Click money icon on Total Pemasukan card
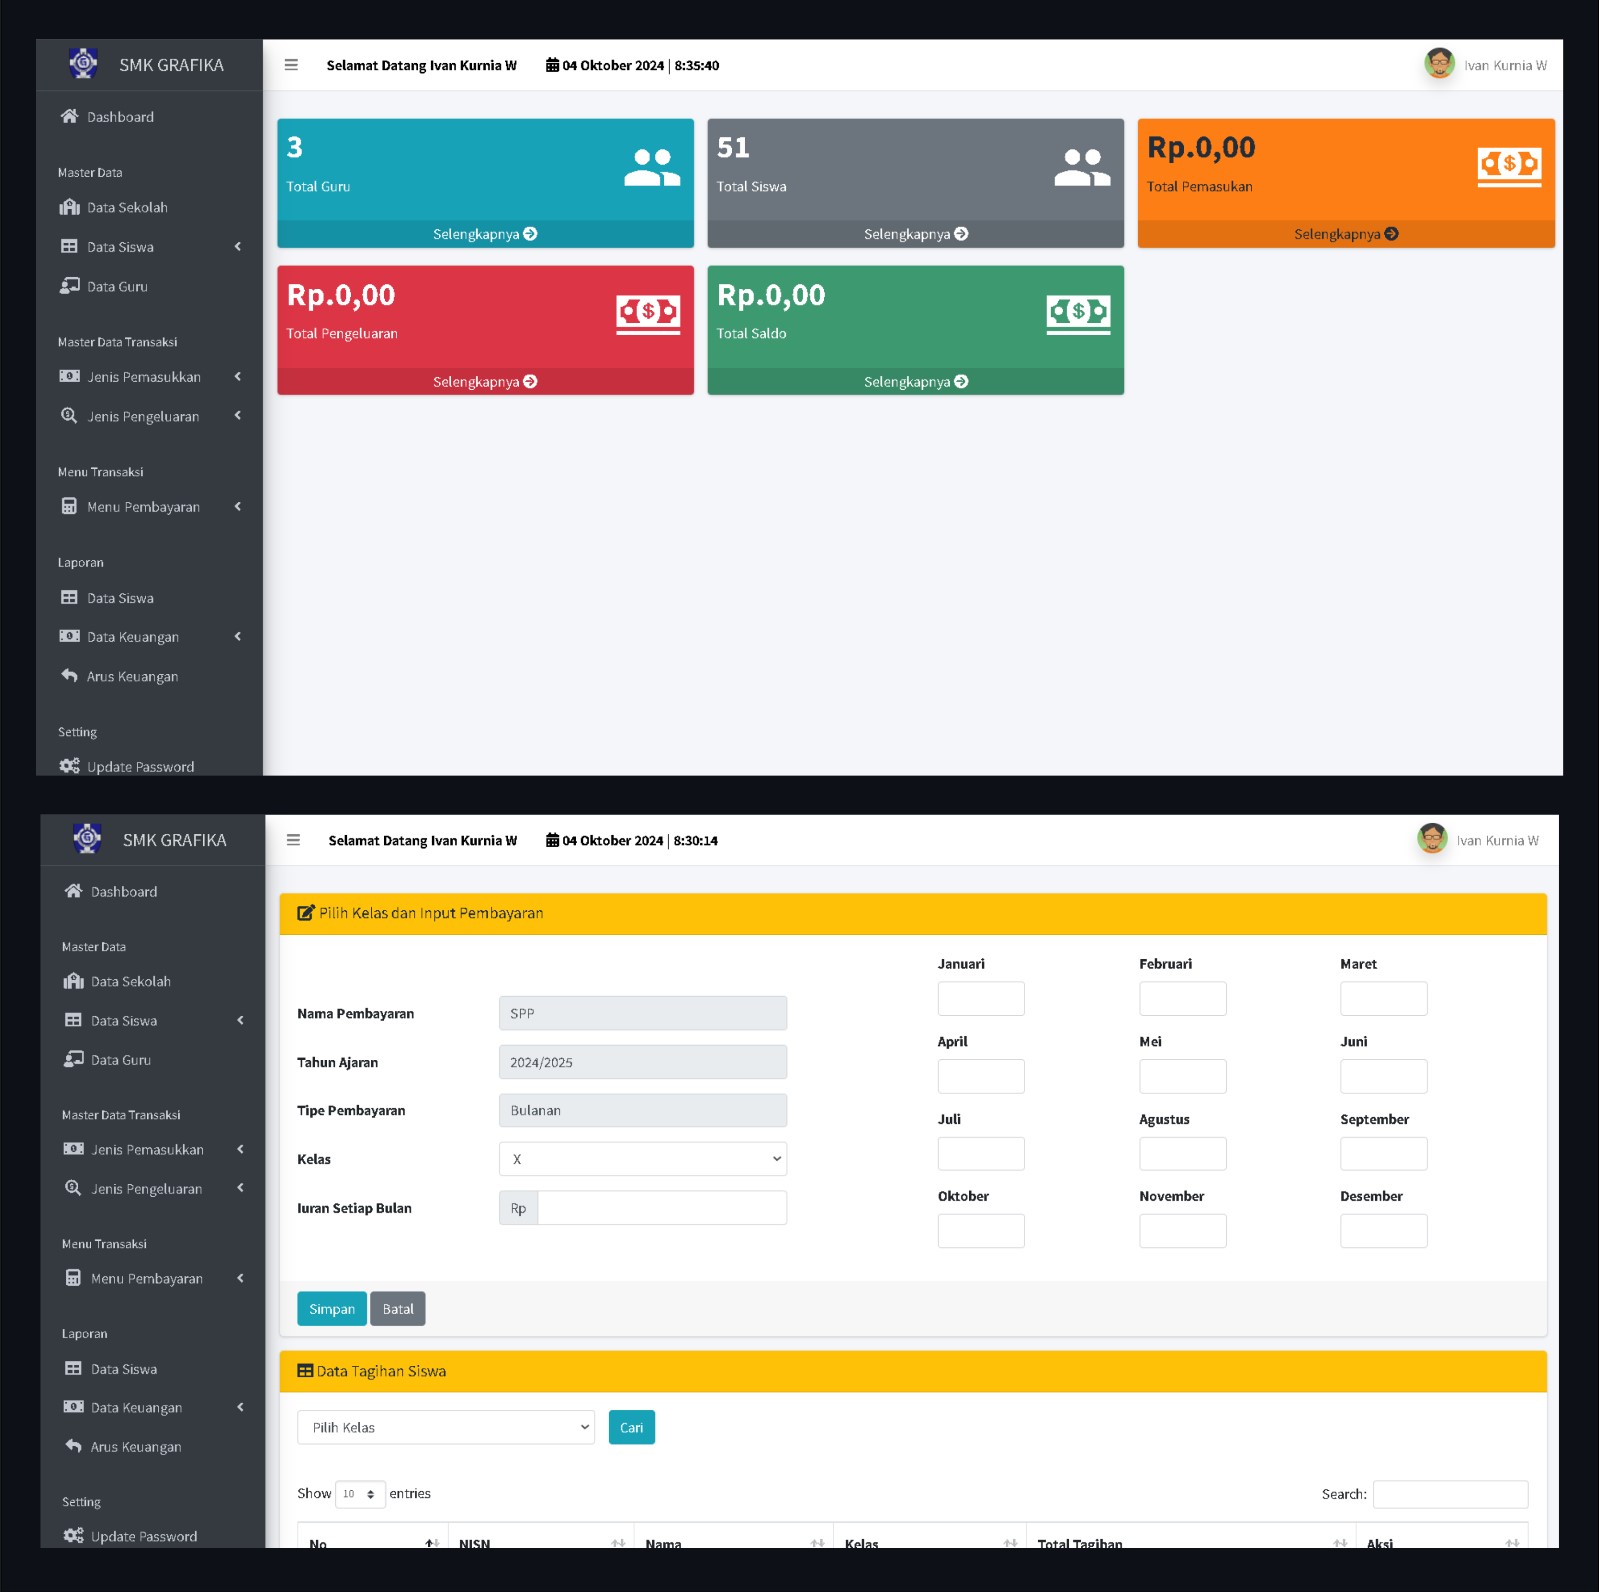Image resolution: width=1599 pixels, height=1592 pixels. coord(1509,166)
